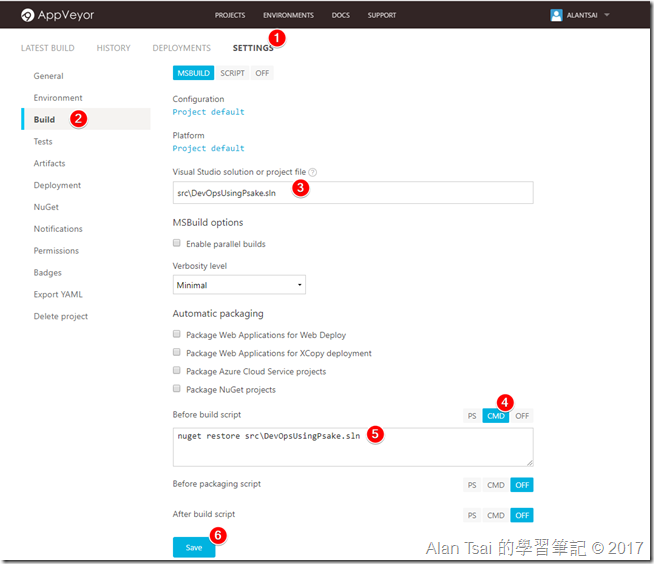This screenshot has height=564, width=654.
Task: Turn the build mode OFF
Action: (x=262, y=73)
